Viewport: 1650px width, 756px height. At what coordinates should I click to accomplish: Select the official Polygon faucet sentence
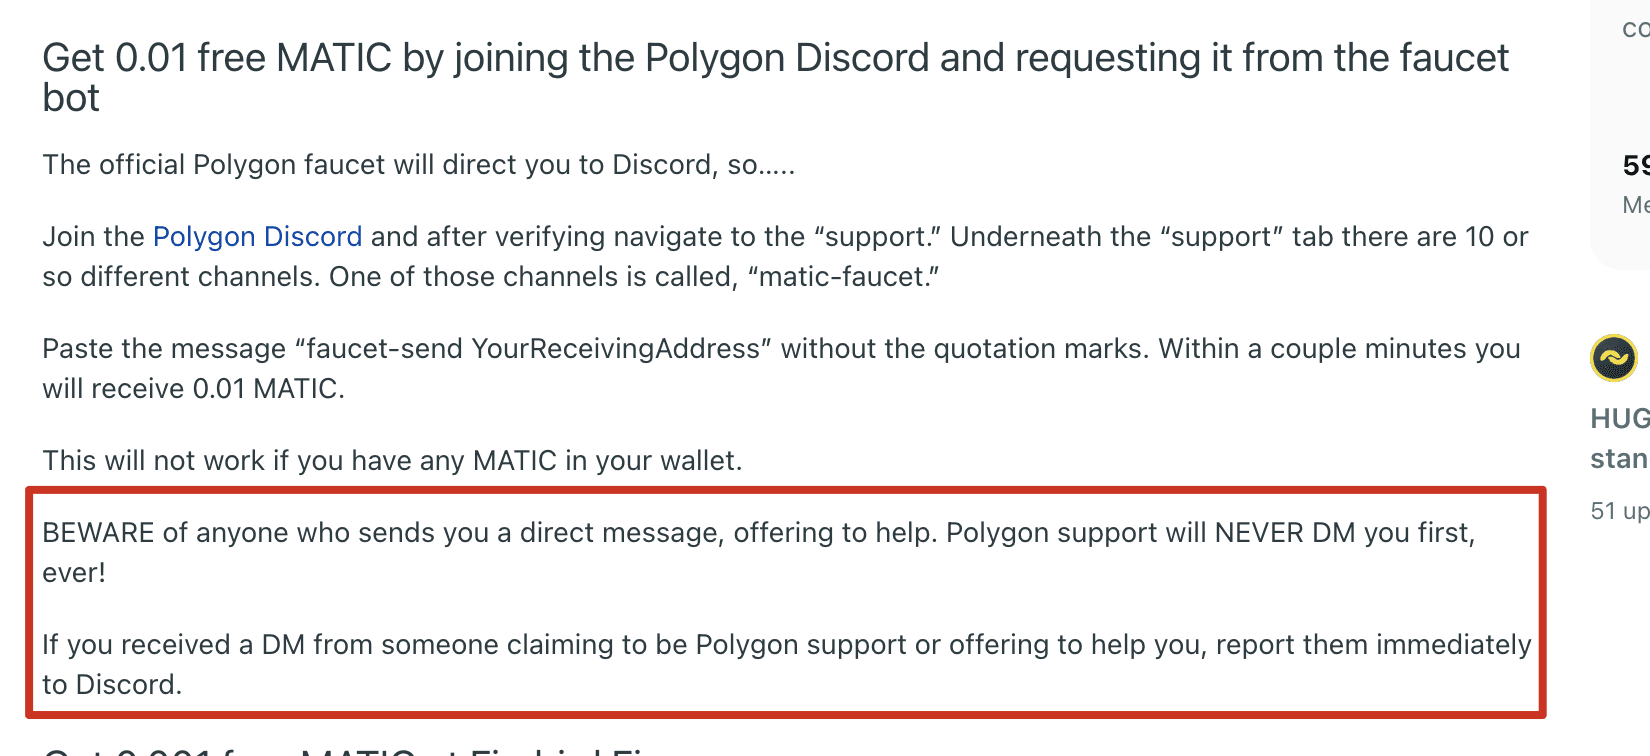pyautogui.click(x=419, y=165)
